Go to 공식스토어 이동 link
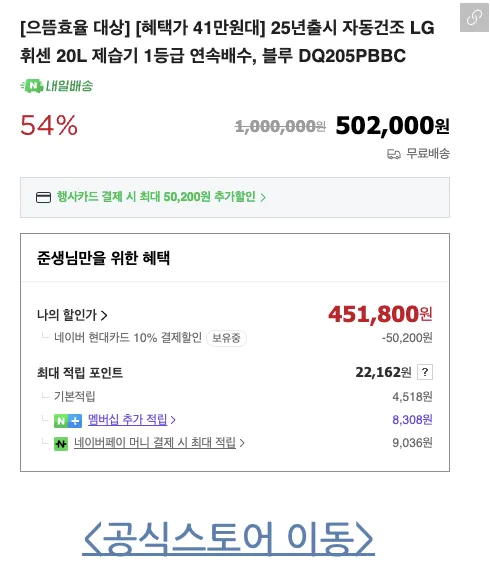The width and height of the screenshot is (490, 577). click(x=228, y=538)
